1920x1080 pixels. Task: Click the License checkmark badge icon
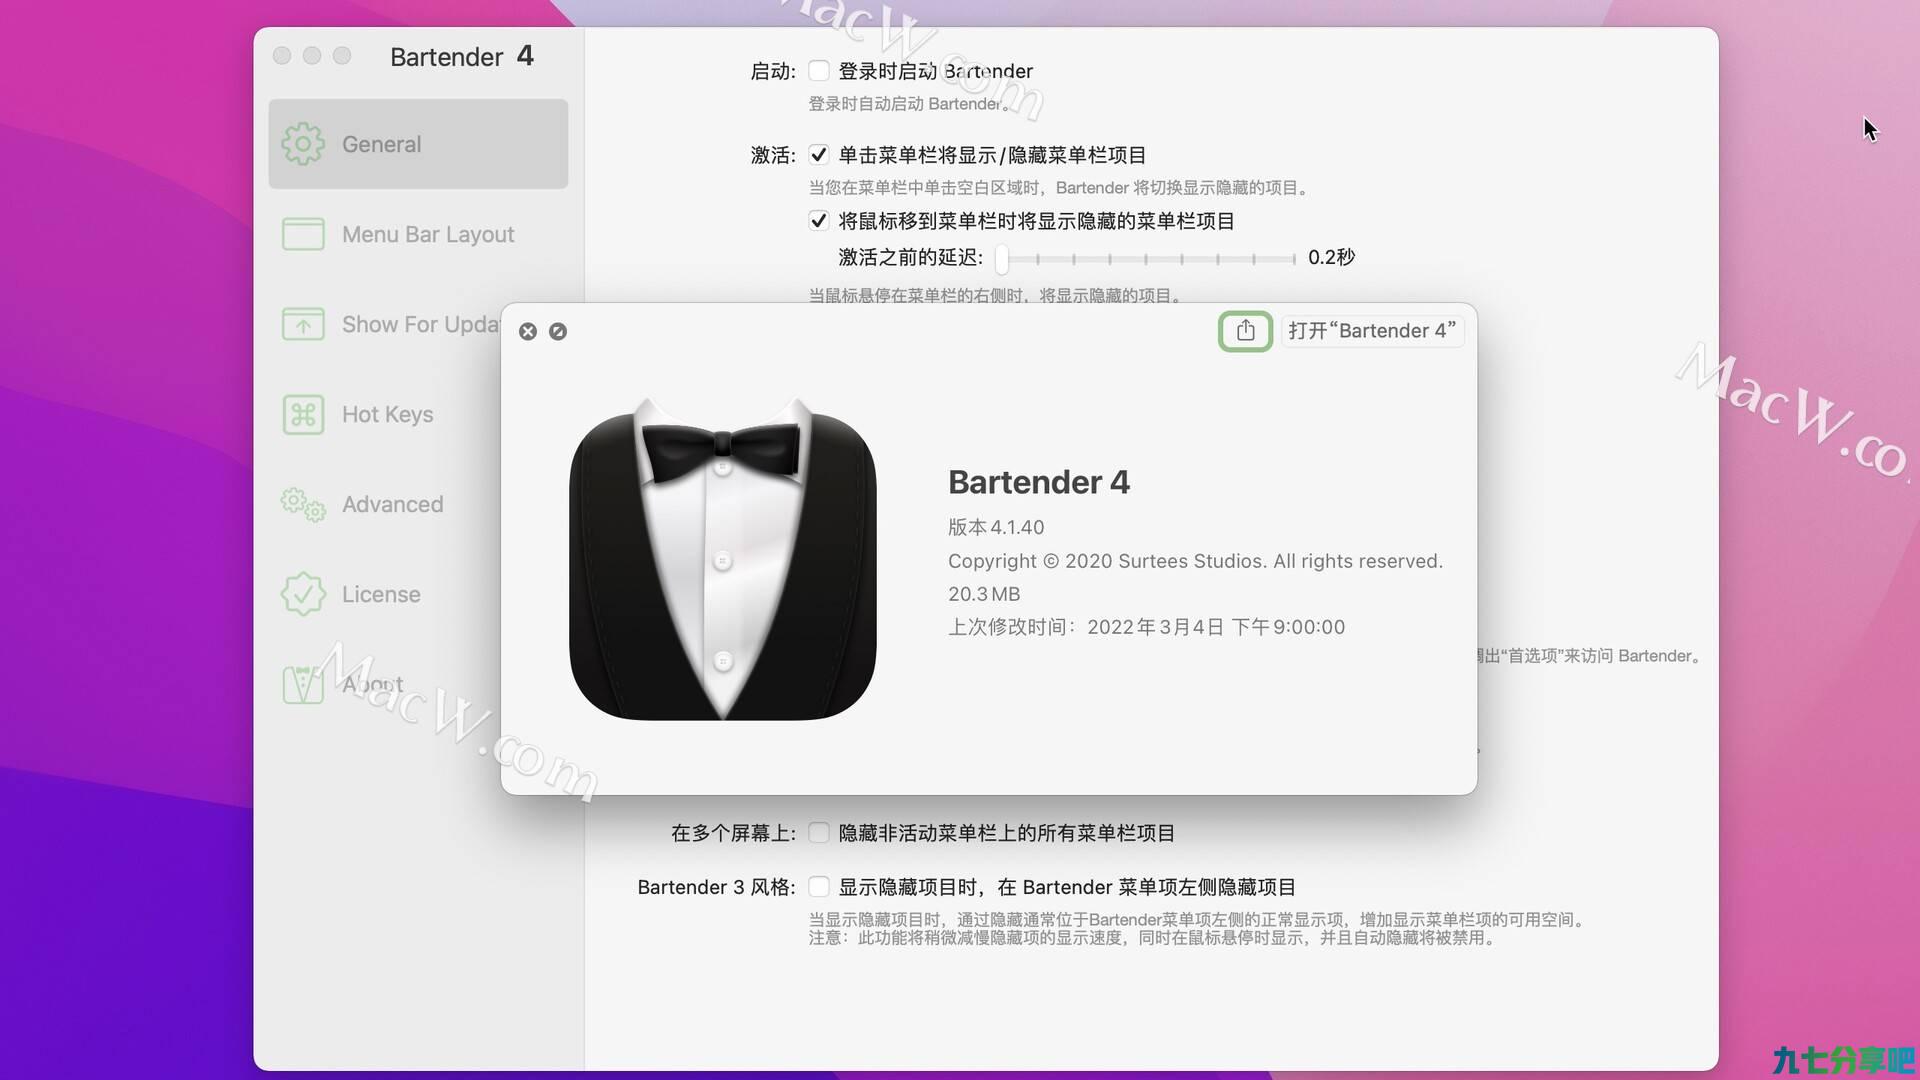(303, 594)
